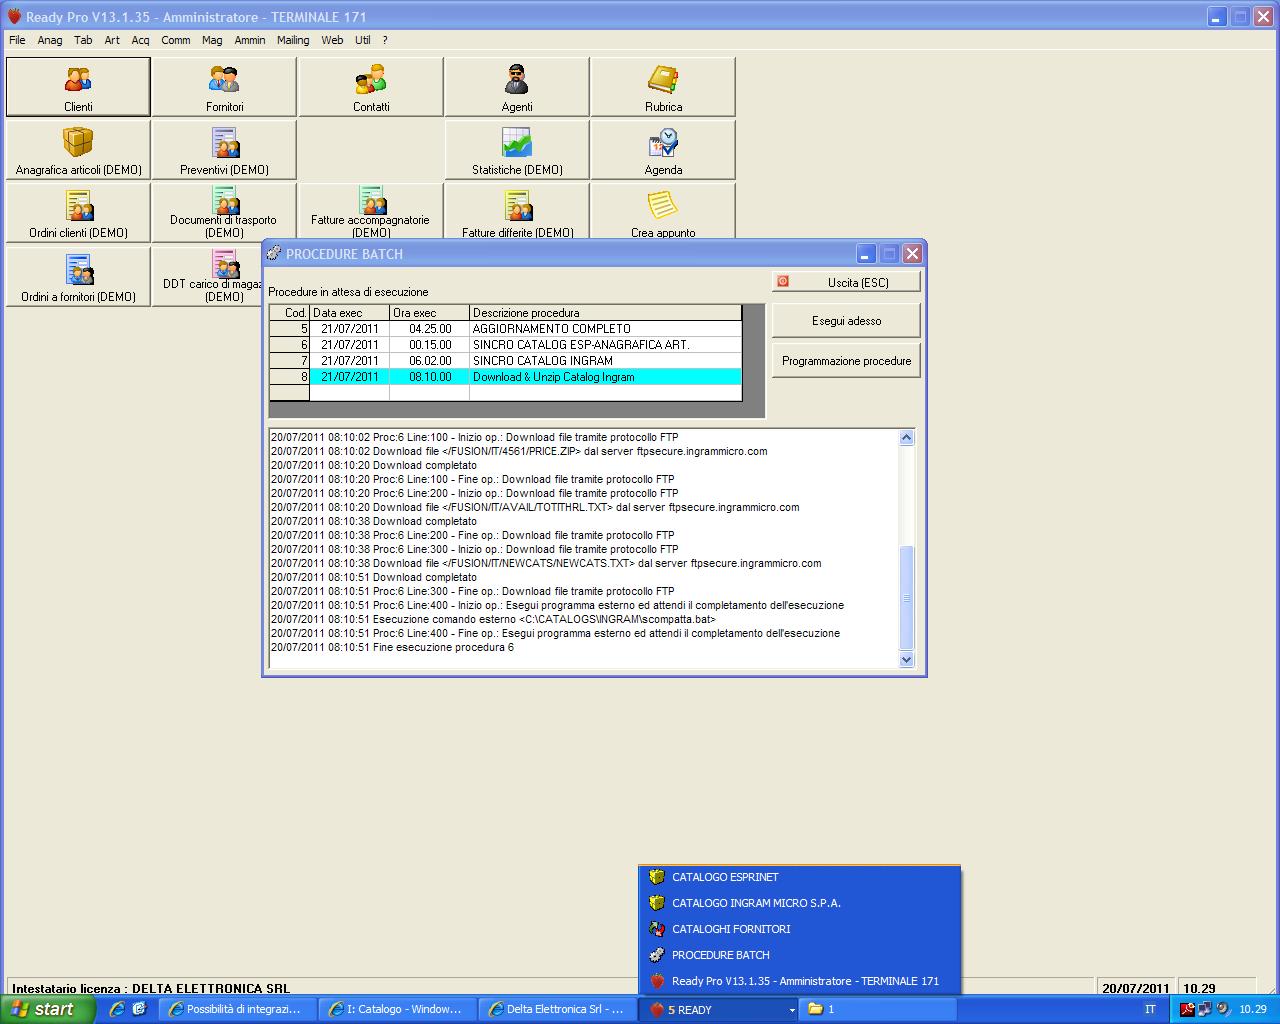1280x1024 pixels.
Task: Open taskbar item Delta Elettronica Srl
Action: [x=557, y=1009]
